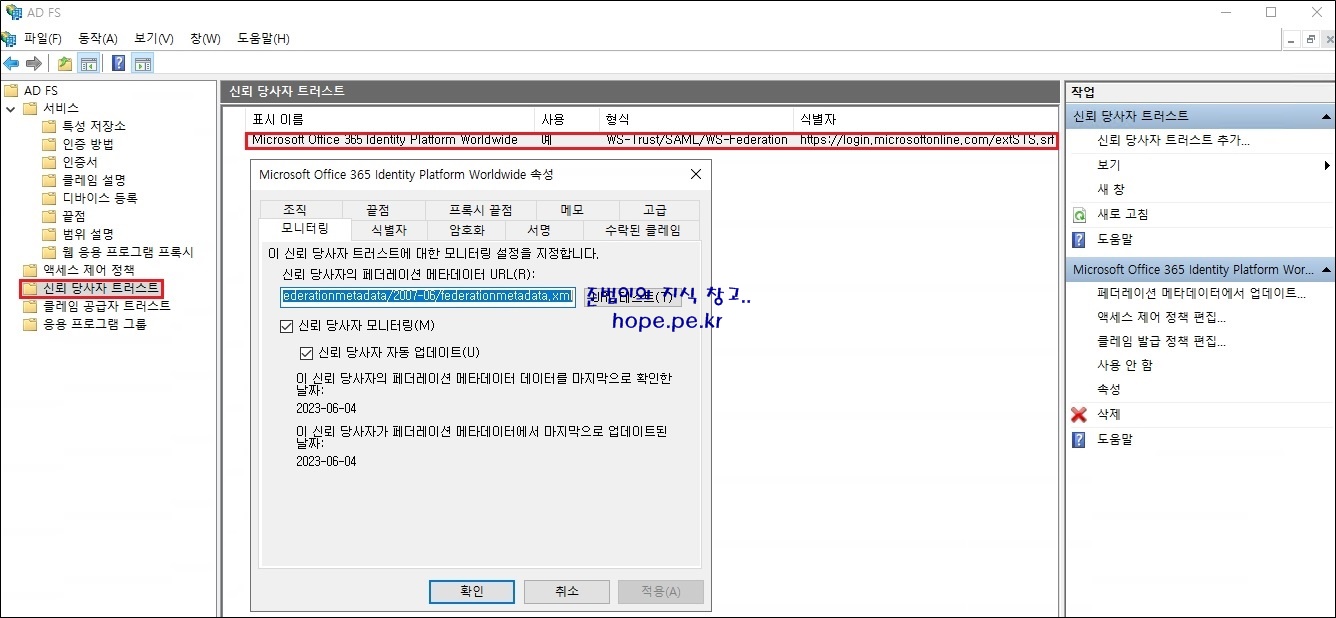The height and width of the screenshot is (618, 1336).
Task: Click 속성 action in actions pane
Action: point(1109,389)
